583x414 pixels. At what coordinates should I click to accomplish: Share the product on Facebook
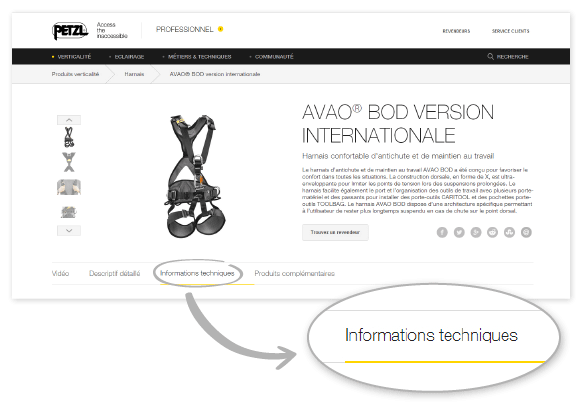pyautogui.click(x=442, y=232)
